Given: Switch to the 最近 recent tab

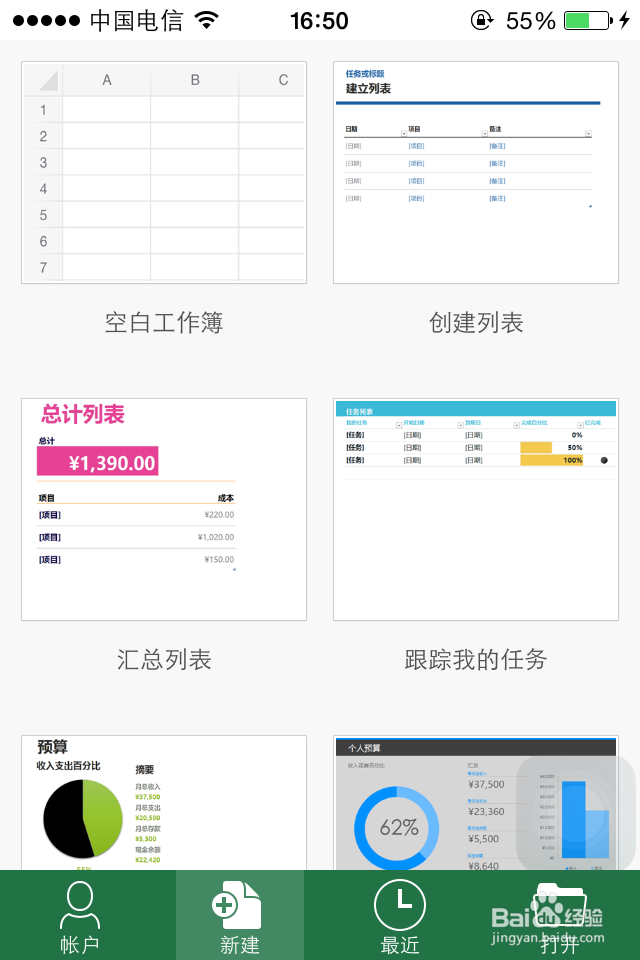Looking at the screenshot, I should click(x=400, y=916).
